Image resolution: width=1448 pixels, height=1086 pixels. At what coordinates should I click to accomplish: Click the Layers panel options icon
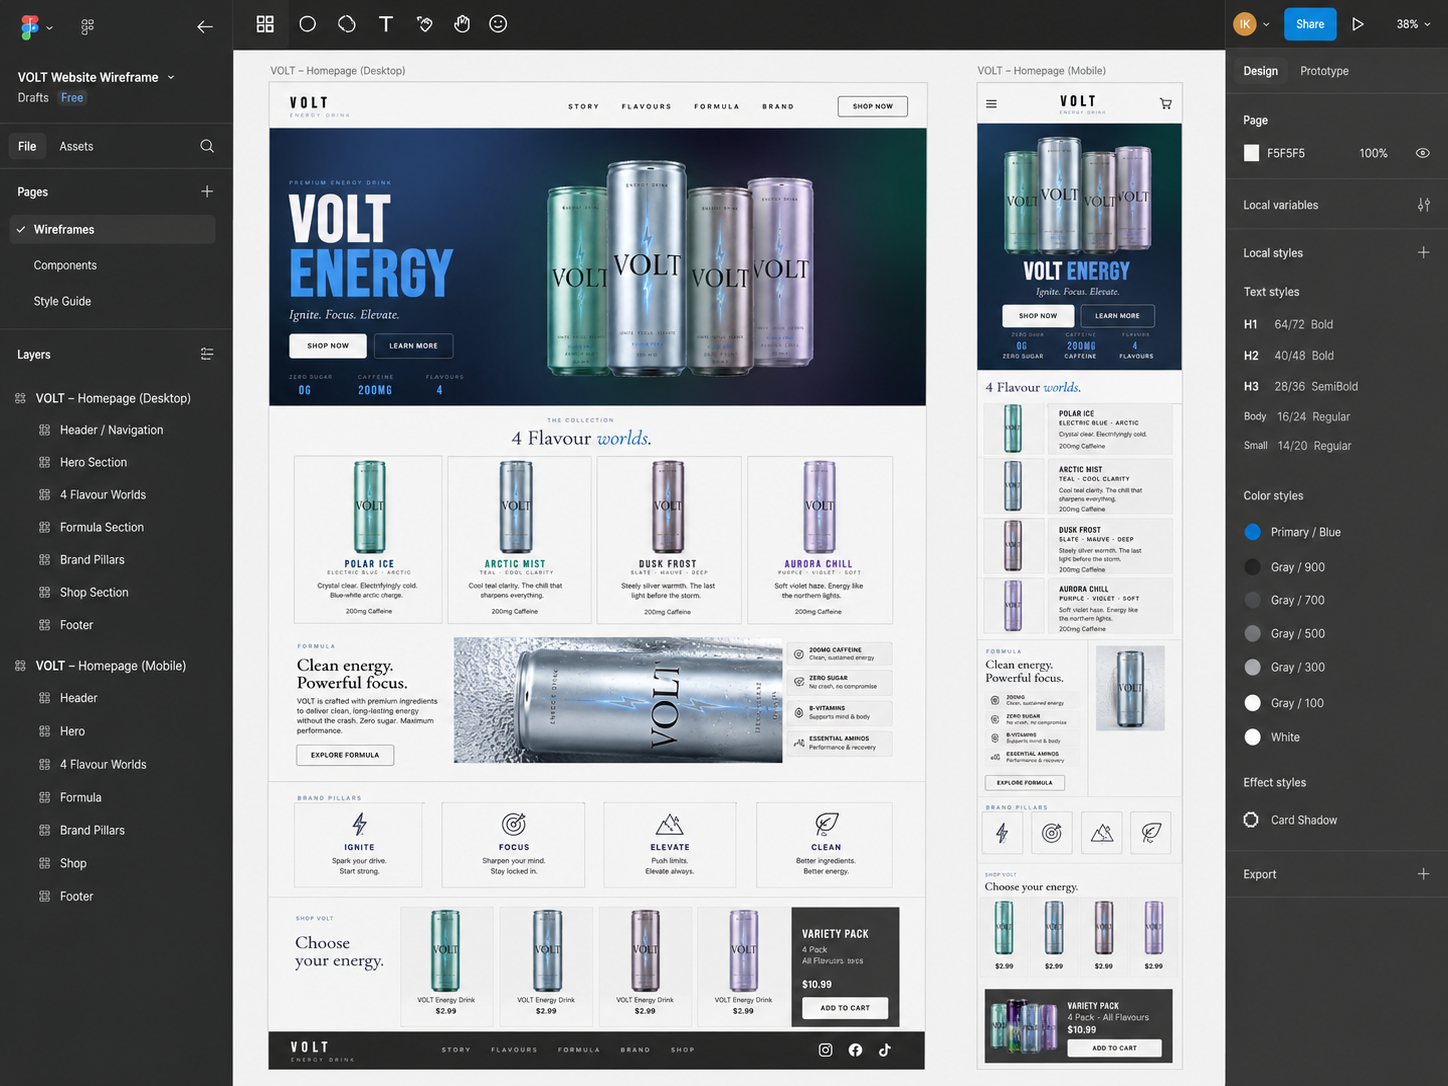(x=207, y=354)
